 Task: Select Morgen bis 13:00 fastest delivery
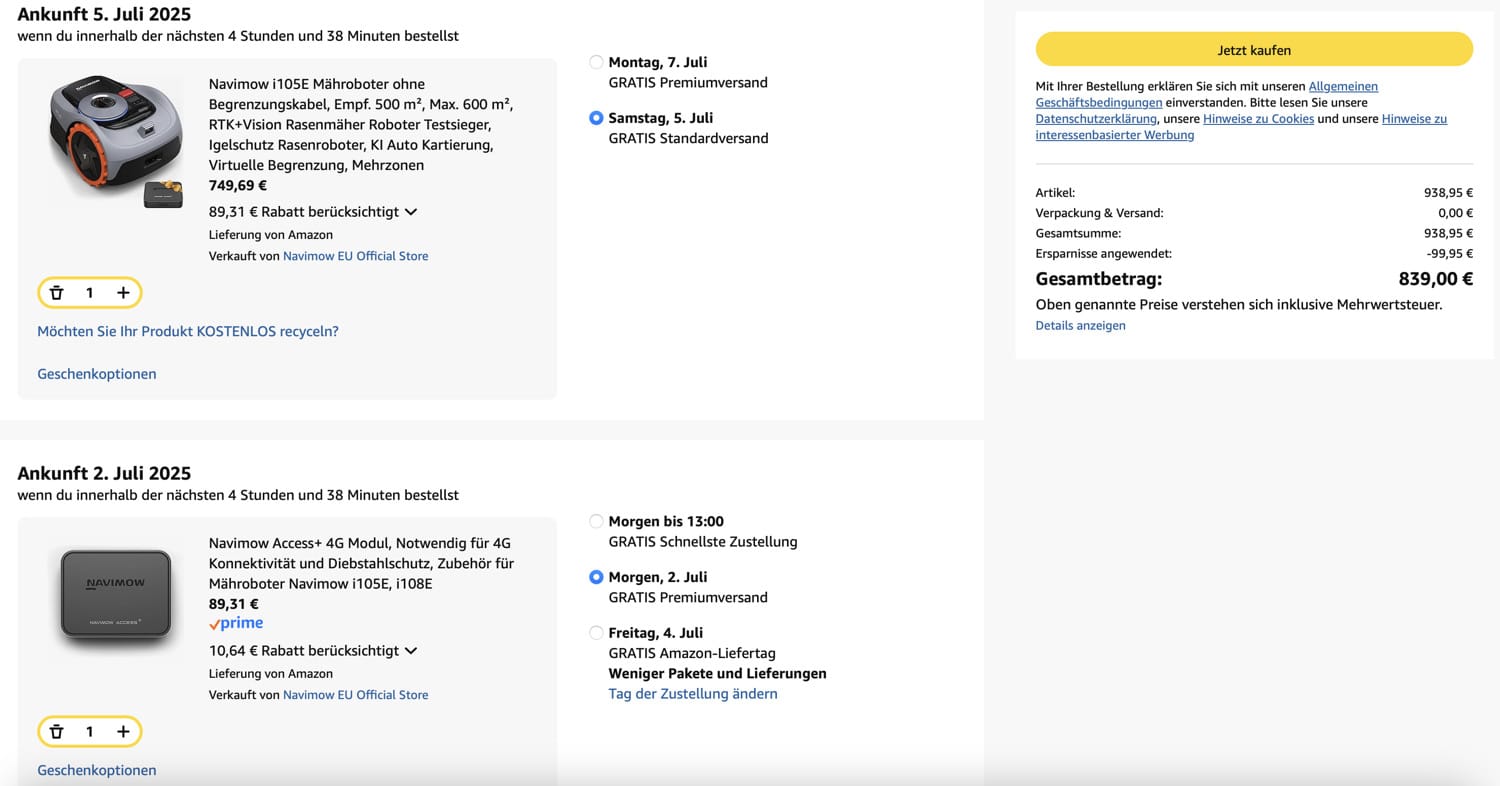click(597, 521)
